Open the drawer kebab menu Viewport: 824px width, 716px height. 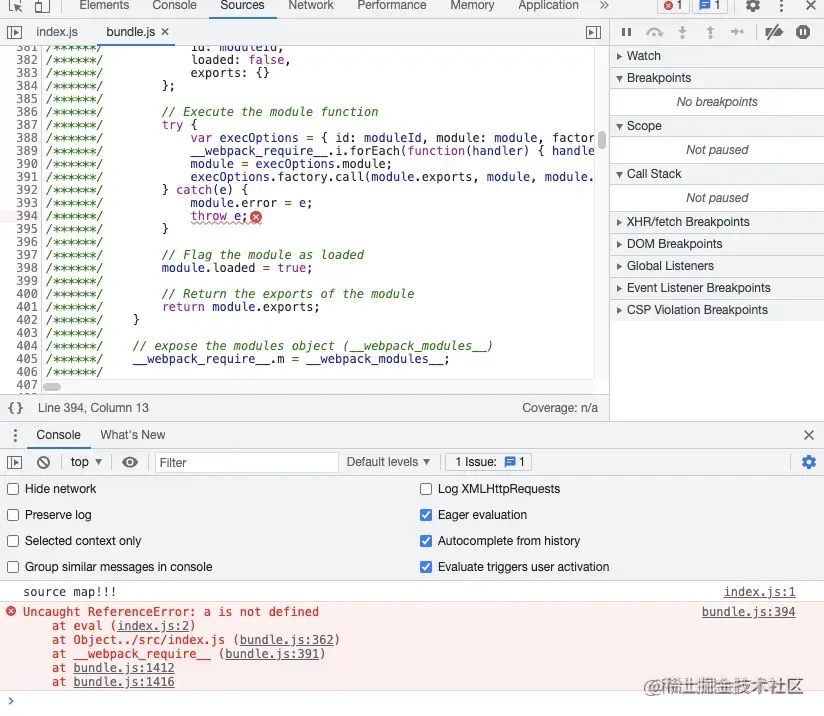(15, 435)
